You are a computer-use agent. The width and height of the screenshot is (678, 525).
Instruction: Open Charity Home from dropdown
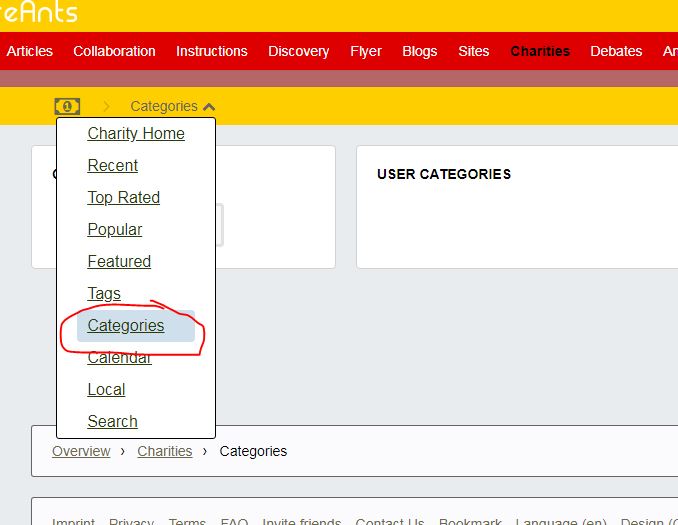pos(136,134)
